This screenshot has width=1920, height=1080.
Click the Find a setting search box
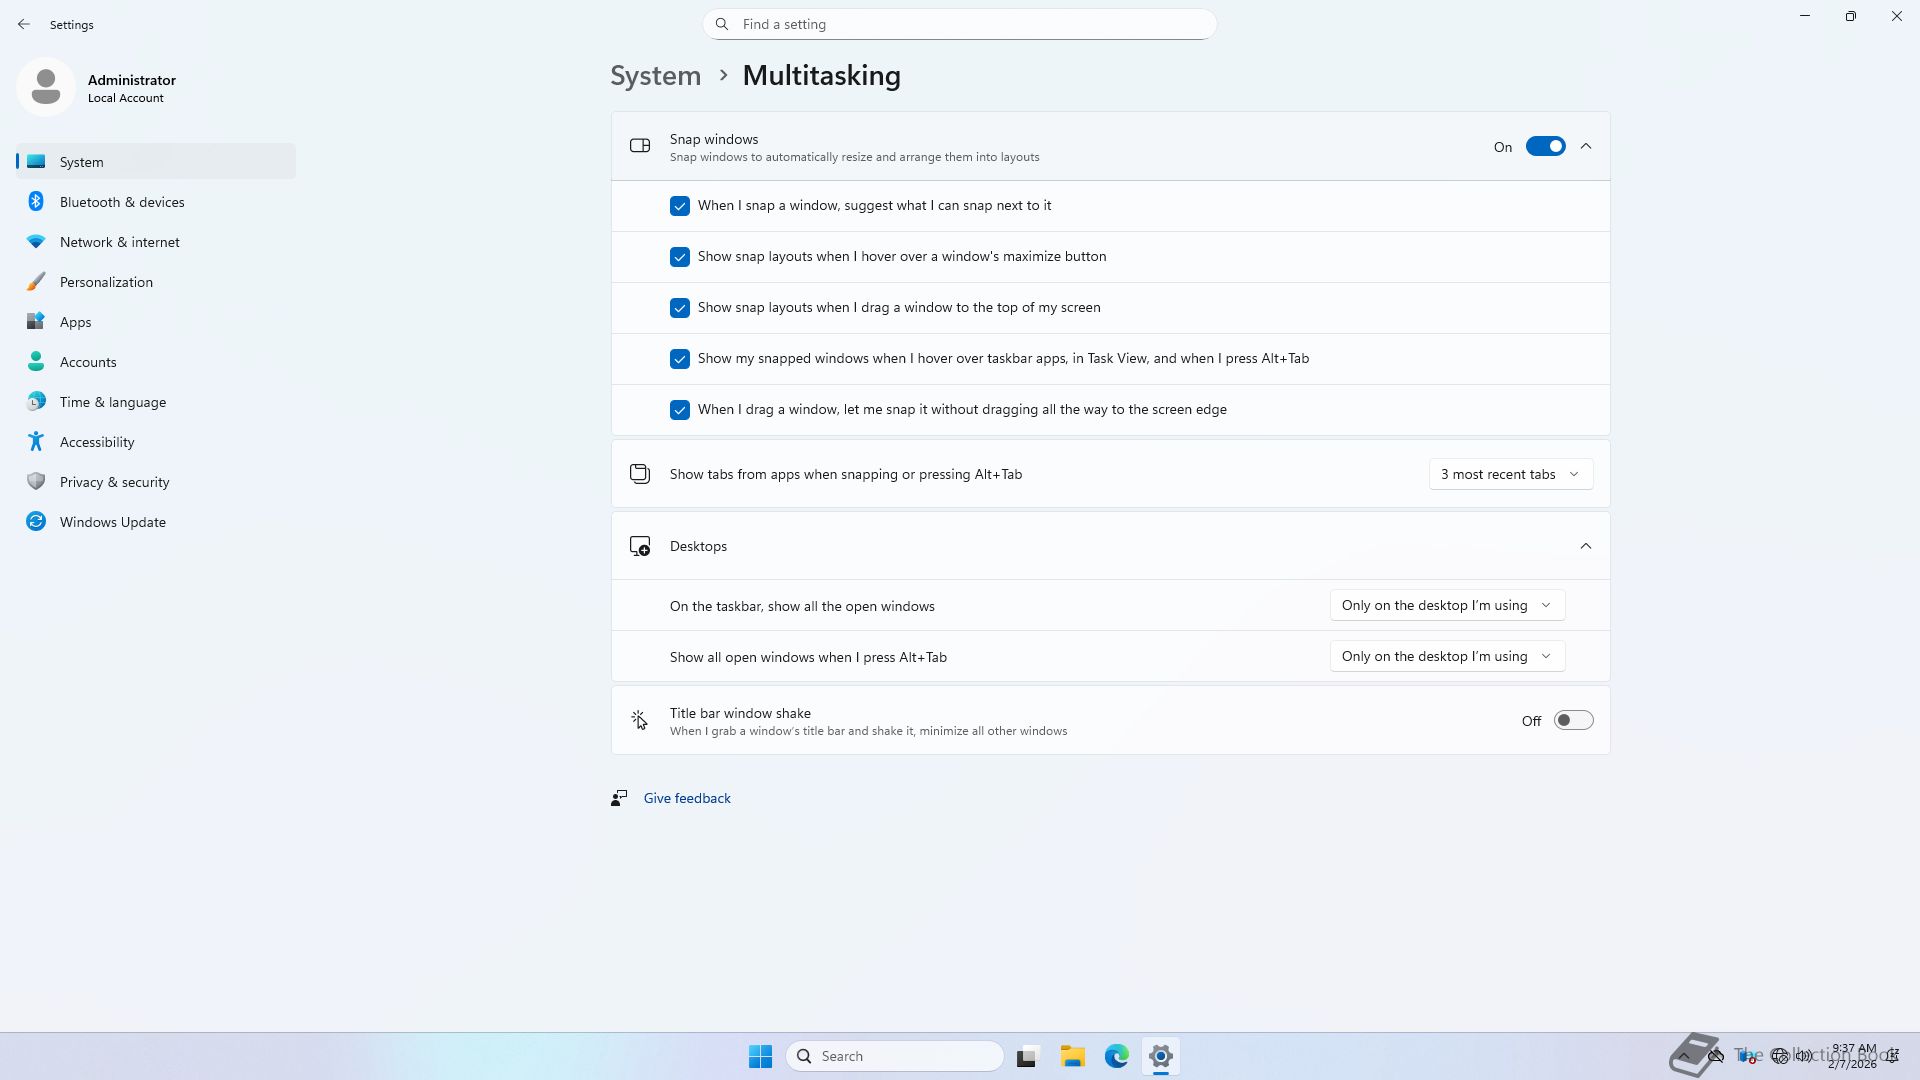tap(960, 24)
